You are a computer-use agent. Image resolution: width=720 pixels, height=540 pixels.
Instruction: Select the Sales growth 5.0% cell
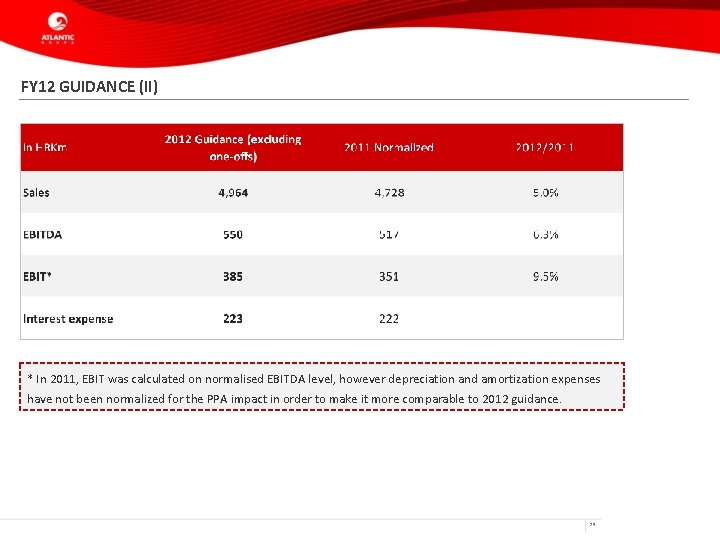(x=546, y=192)
